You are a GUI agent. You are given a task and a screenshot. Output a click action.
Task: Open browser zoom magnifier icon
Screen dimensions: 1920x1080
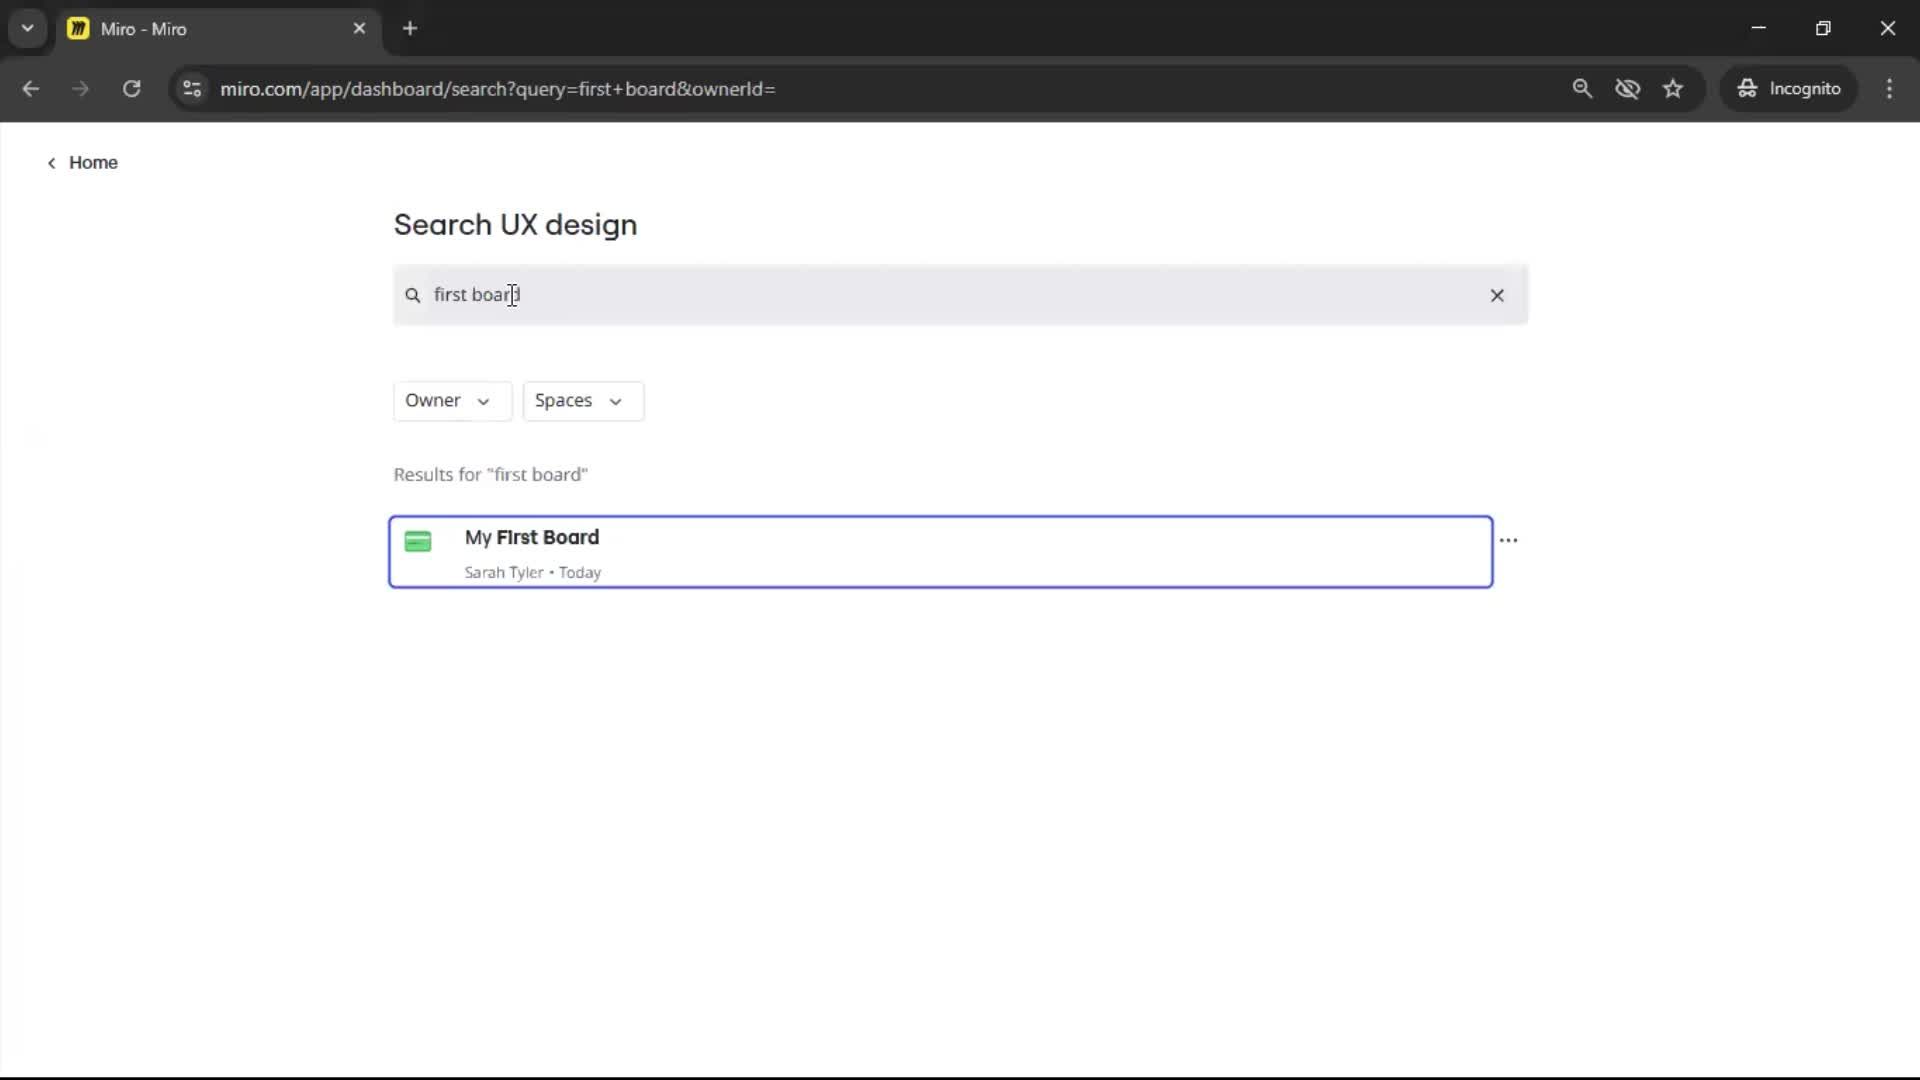(1582, 89)
